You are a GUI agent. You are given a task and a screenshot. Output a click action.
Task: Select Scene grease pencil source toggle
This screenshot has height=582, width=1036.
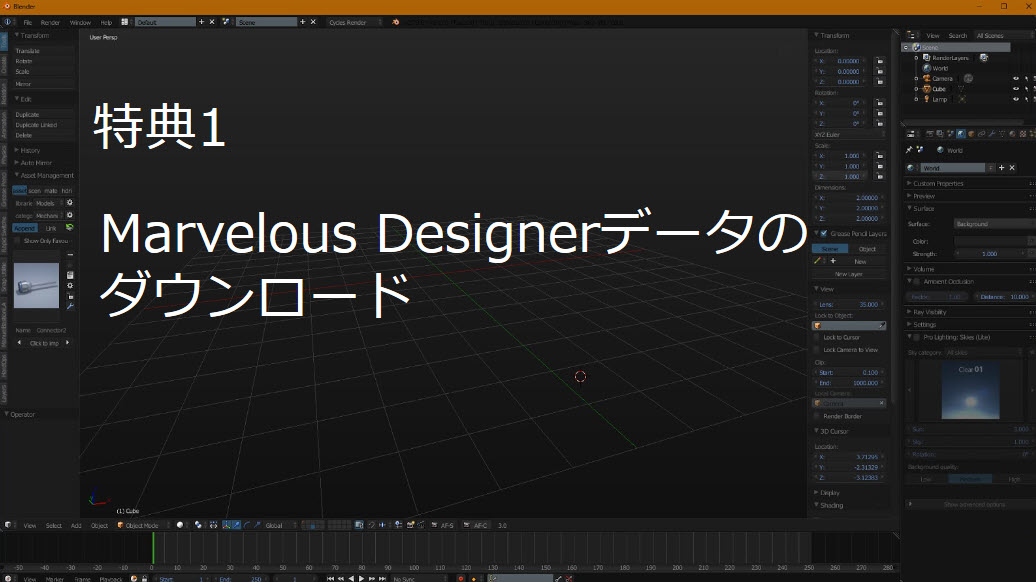coord(830,249)
